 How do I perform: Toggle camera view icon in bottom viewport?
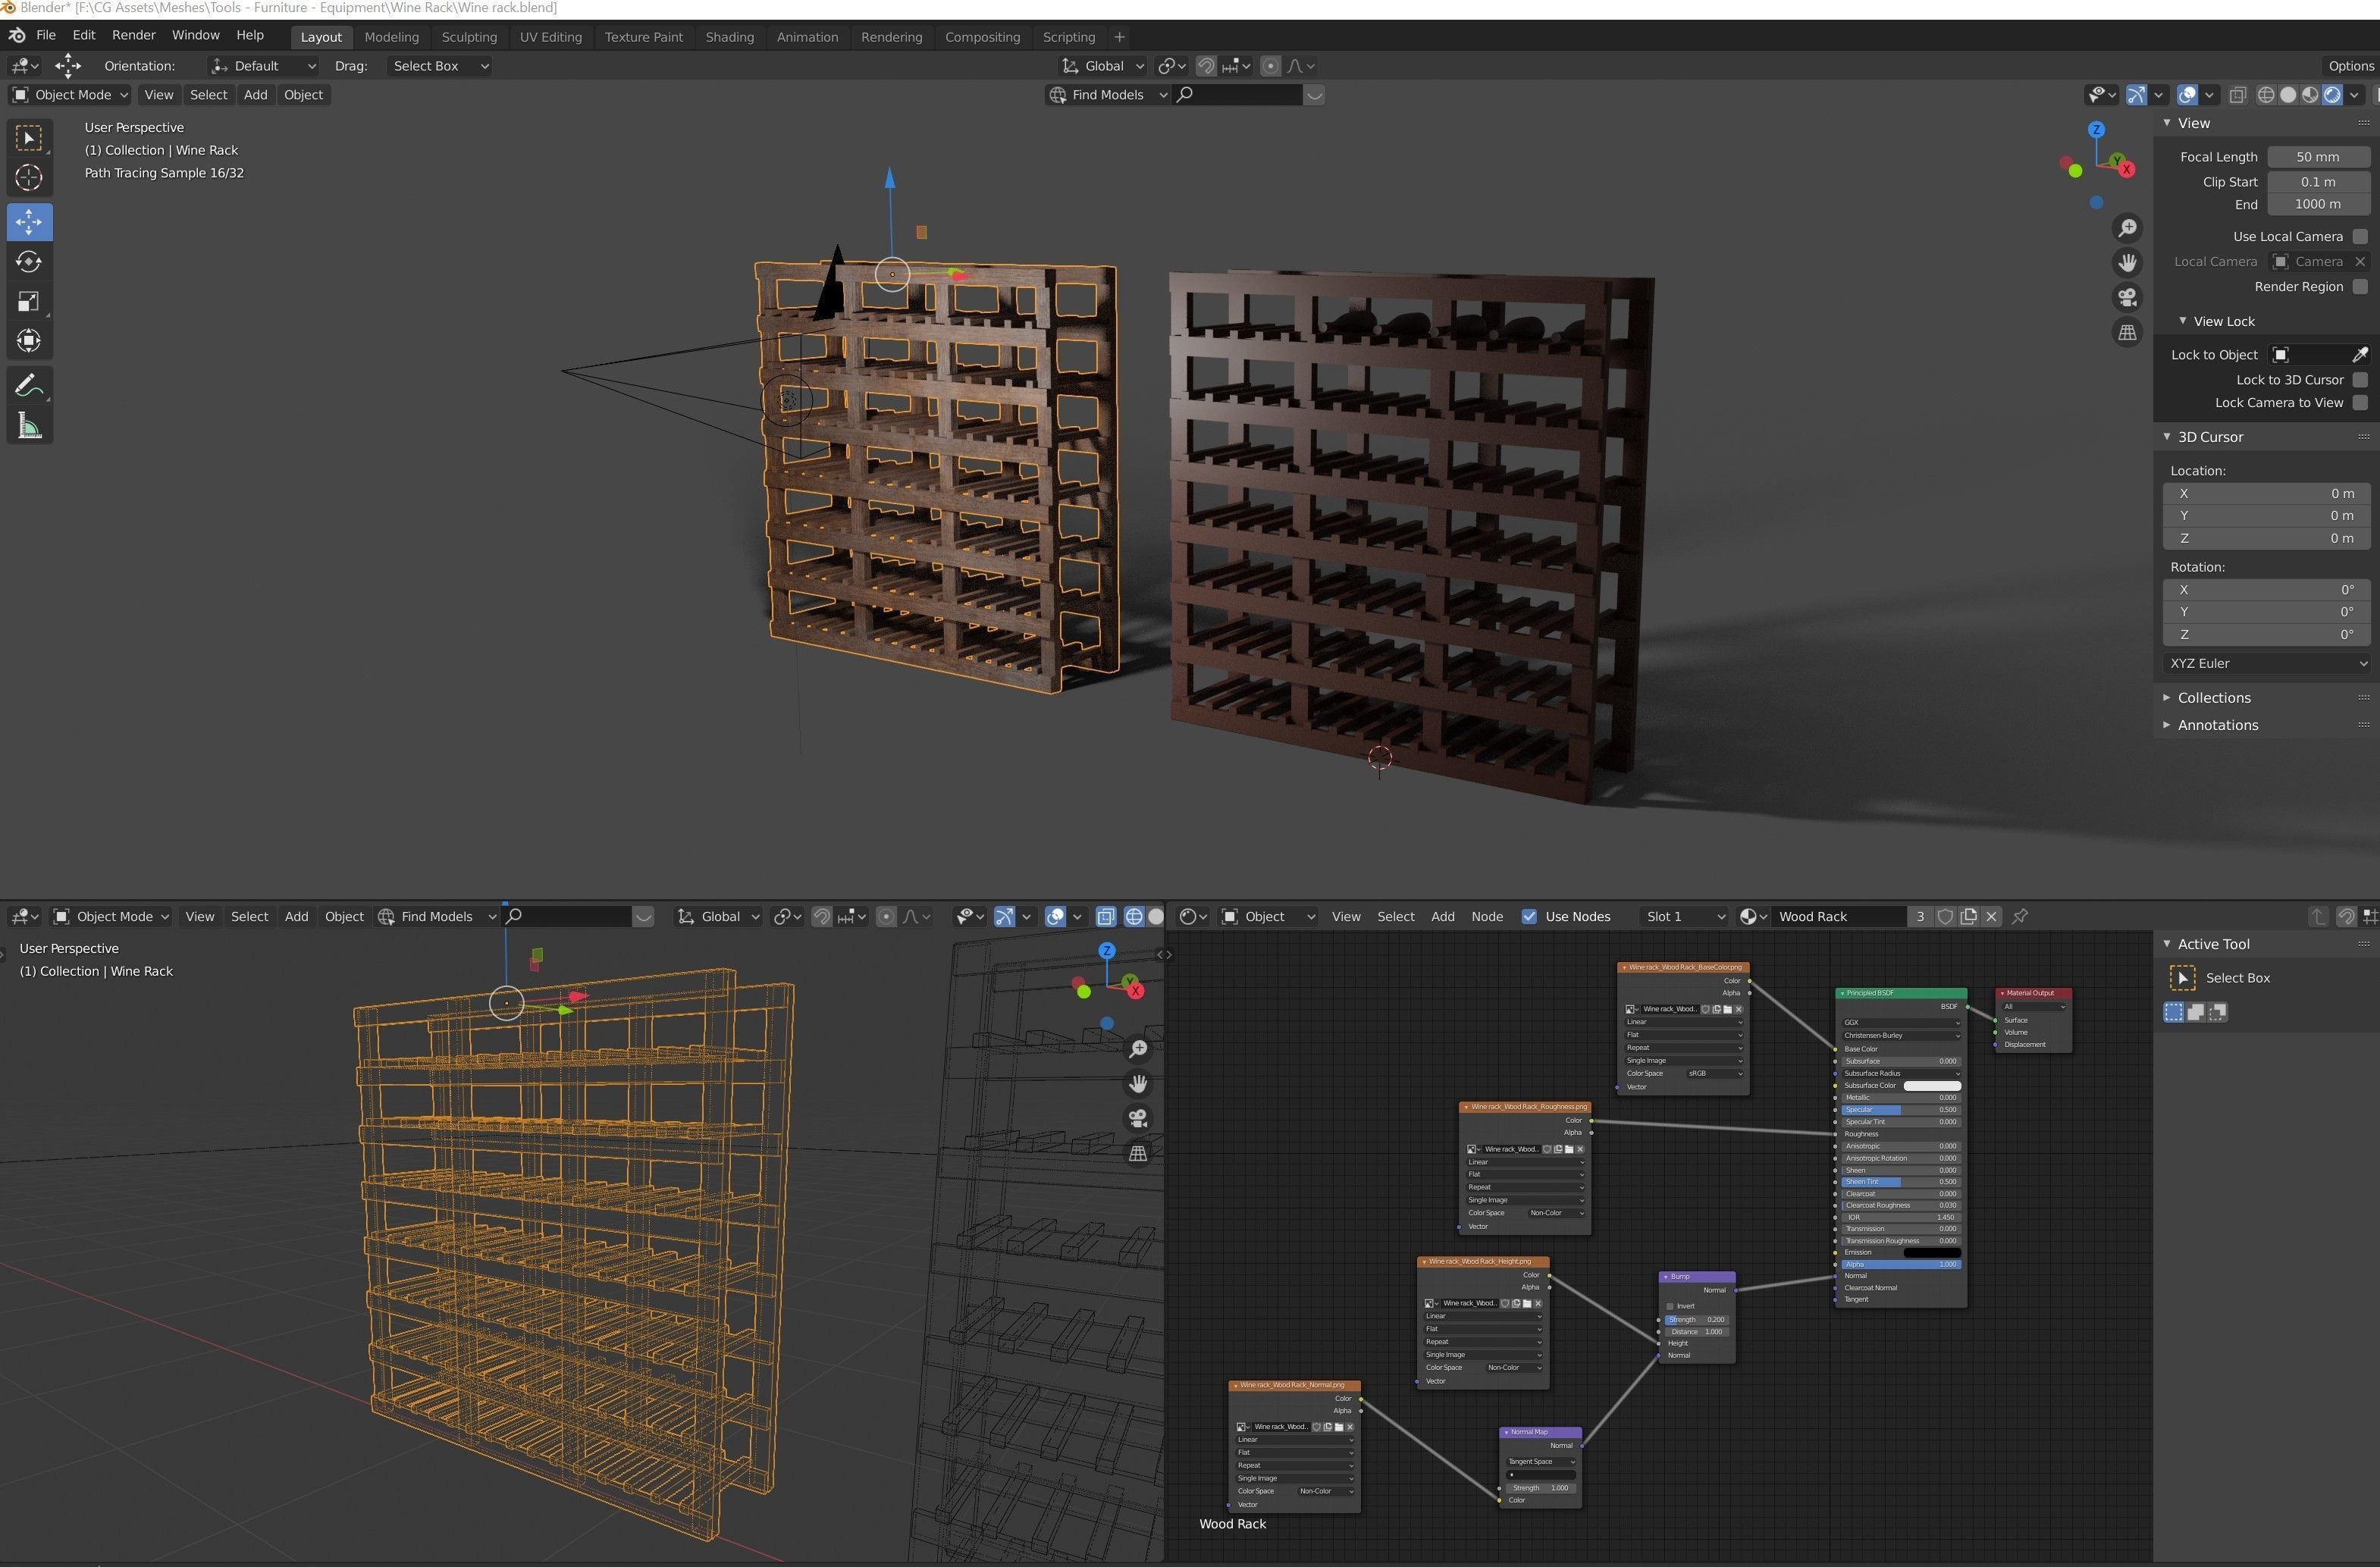(1138, 1119)
